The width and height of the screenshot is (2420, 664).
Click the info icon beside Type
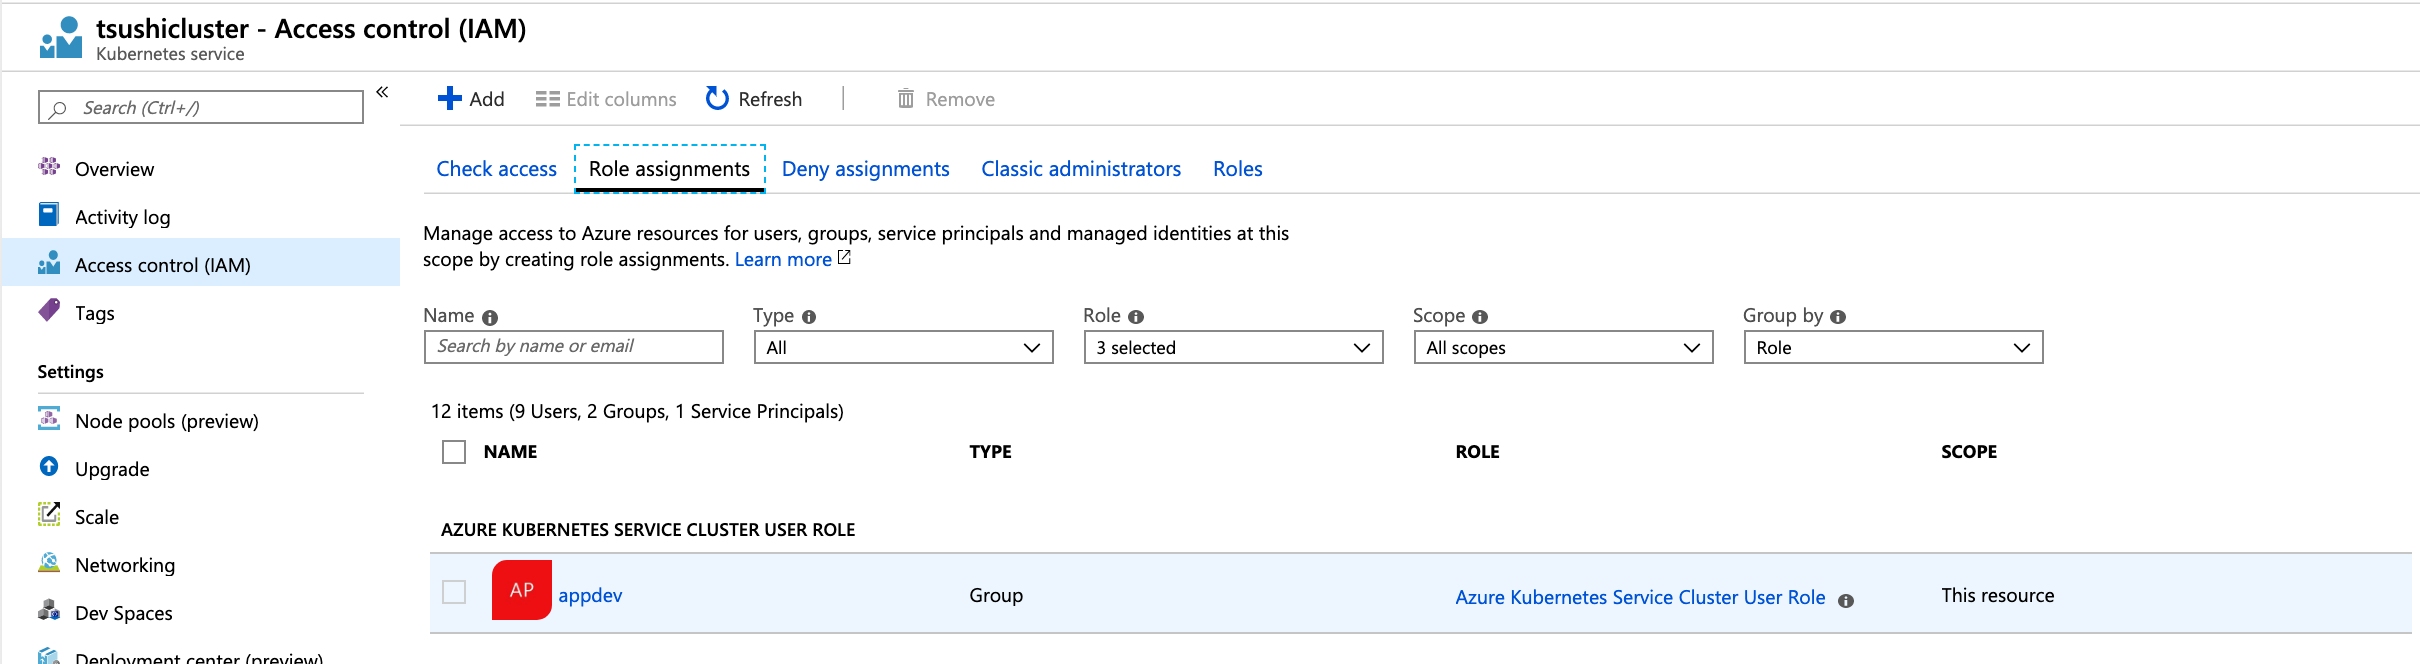[809, 317]
